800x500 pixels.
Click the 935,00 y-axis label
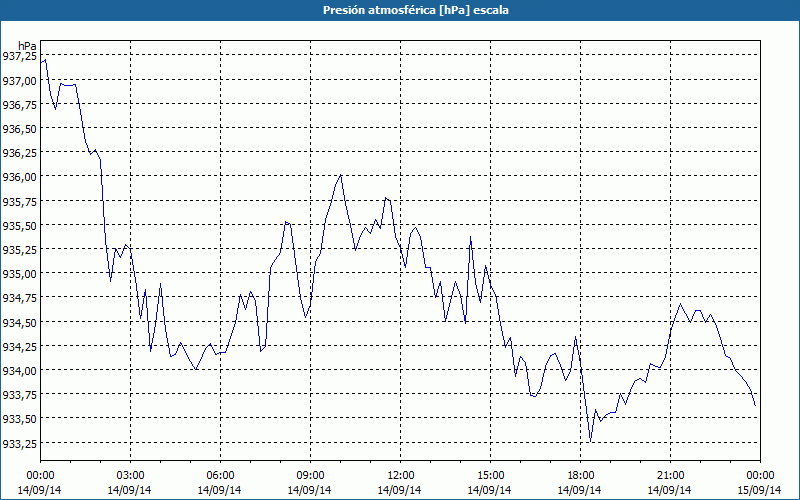coord(19,273)
